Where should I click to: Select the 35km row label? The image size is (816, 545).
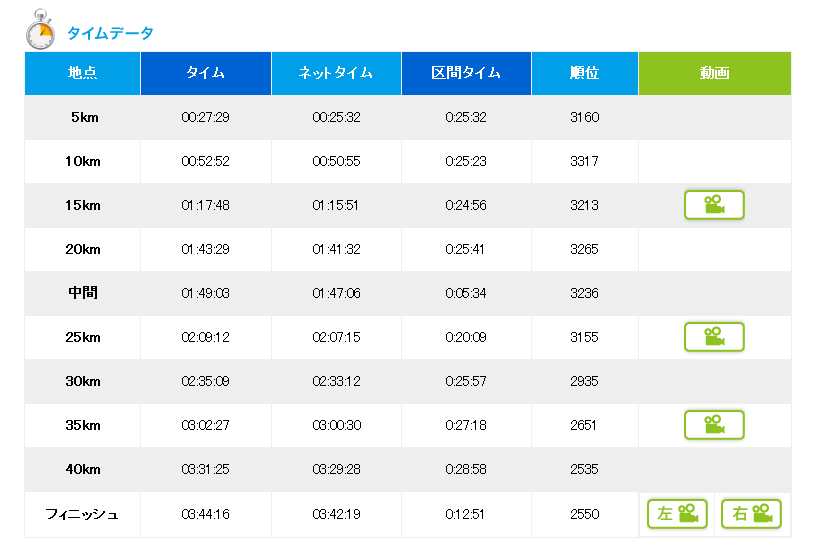[x=83, y=425]
